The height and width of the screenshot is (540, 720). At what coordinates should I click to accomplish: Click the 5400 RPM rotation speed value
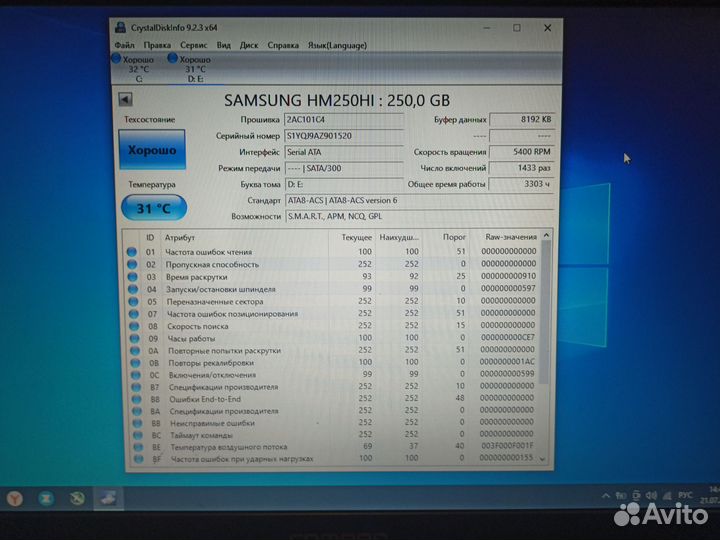[522, 152]
